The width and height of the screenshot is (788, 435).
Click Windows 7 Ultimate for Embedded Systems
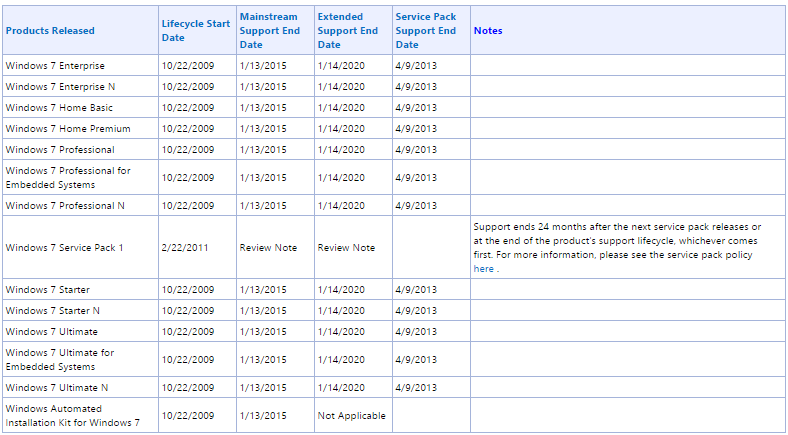pyautogui.click(x=60, y=359)
